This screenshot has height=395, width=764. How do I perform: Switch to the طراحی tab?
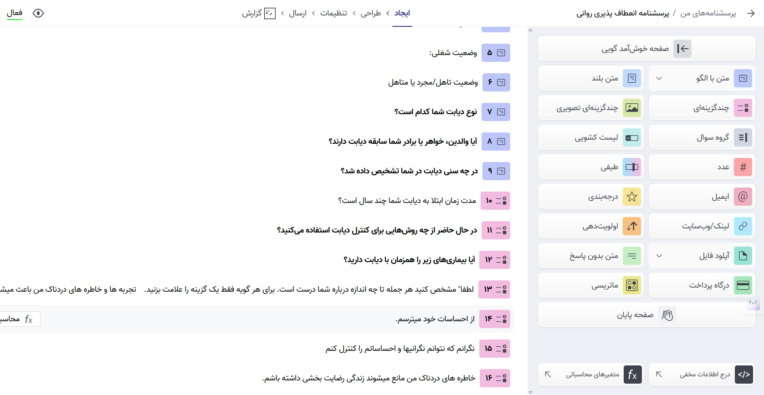point(370,14)
